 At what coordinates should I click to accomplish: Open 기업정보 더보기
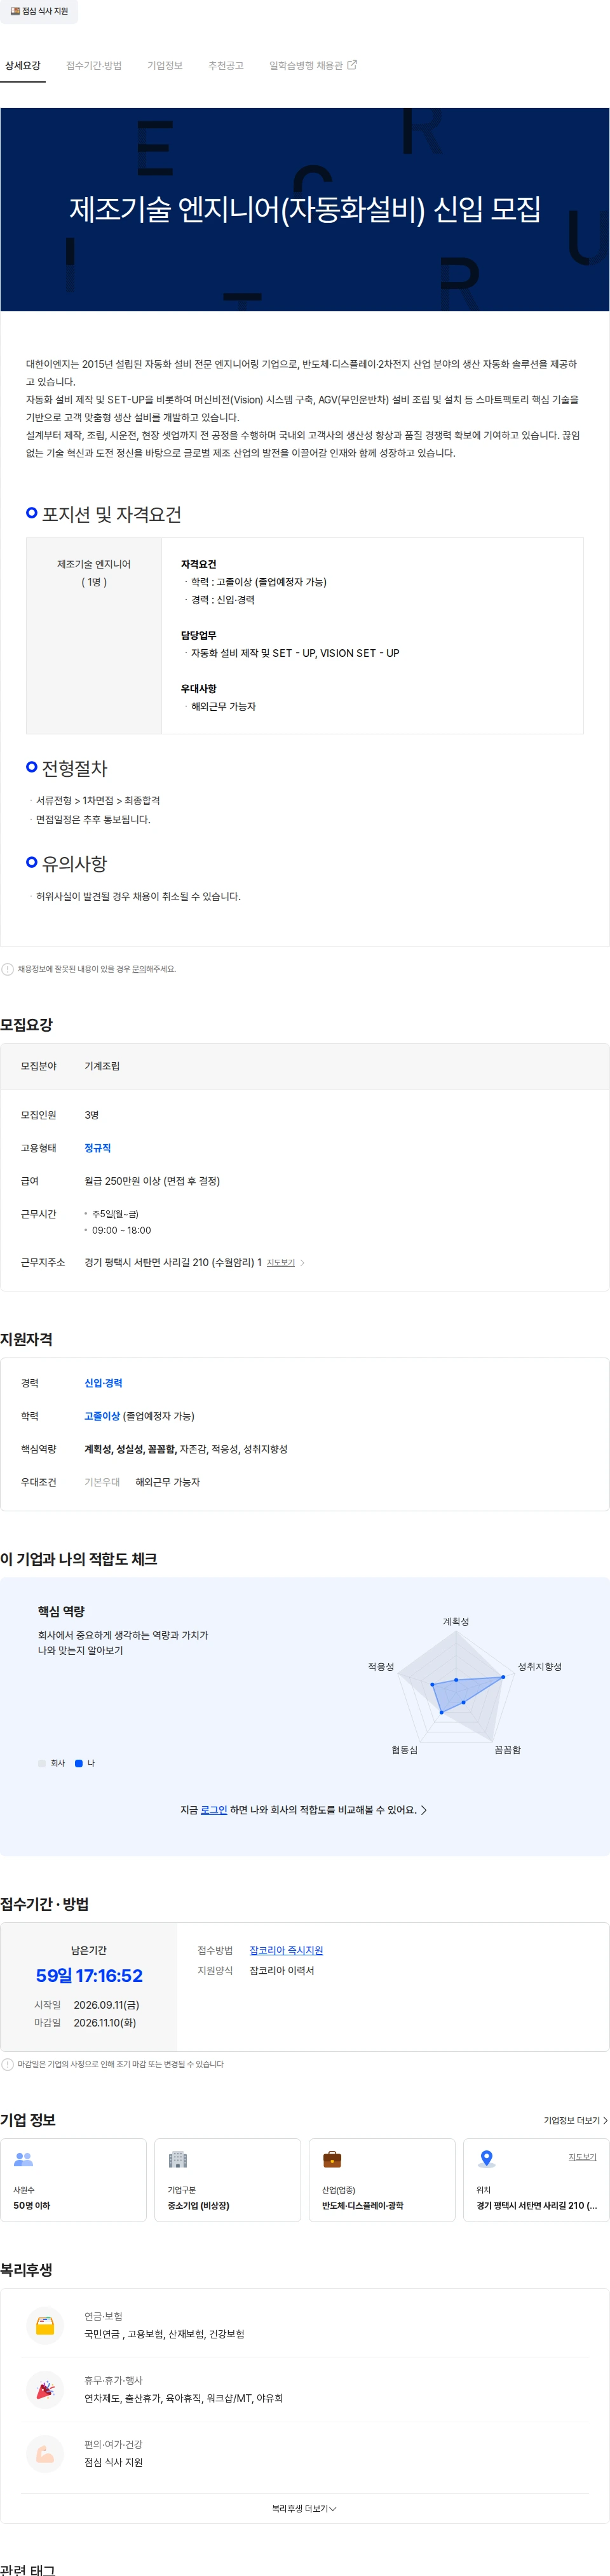point(576,2120)
